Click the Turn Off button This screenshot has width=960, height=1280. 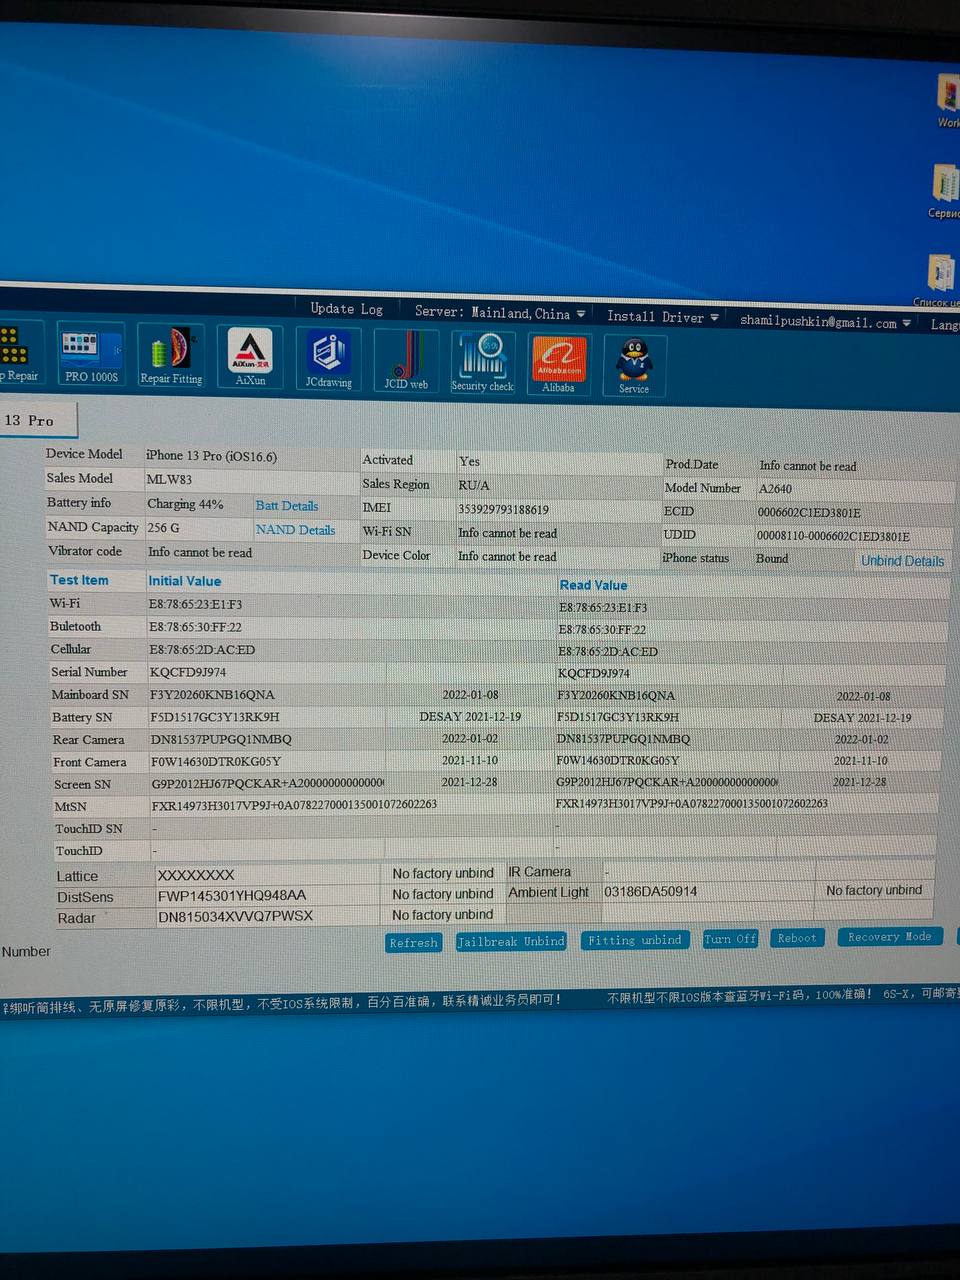pyautogui.click(x=730, y=939)
